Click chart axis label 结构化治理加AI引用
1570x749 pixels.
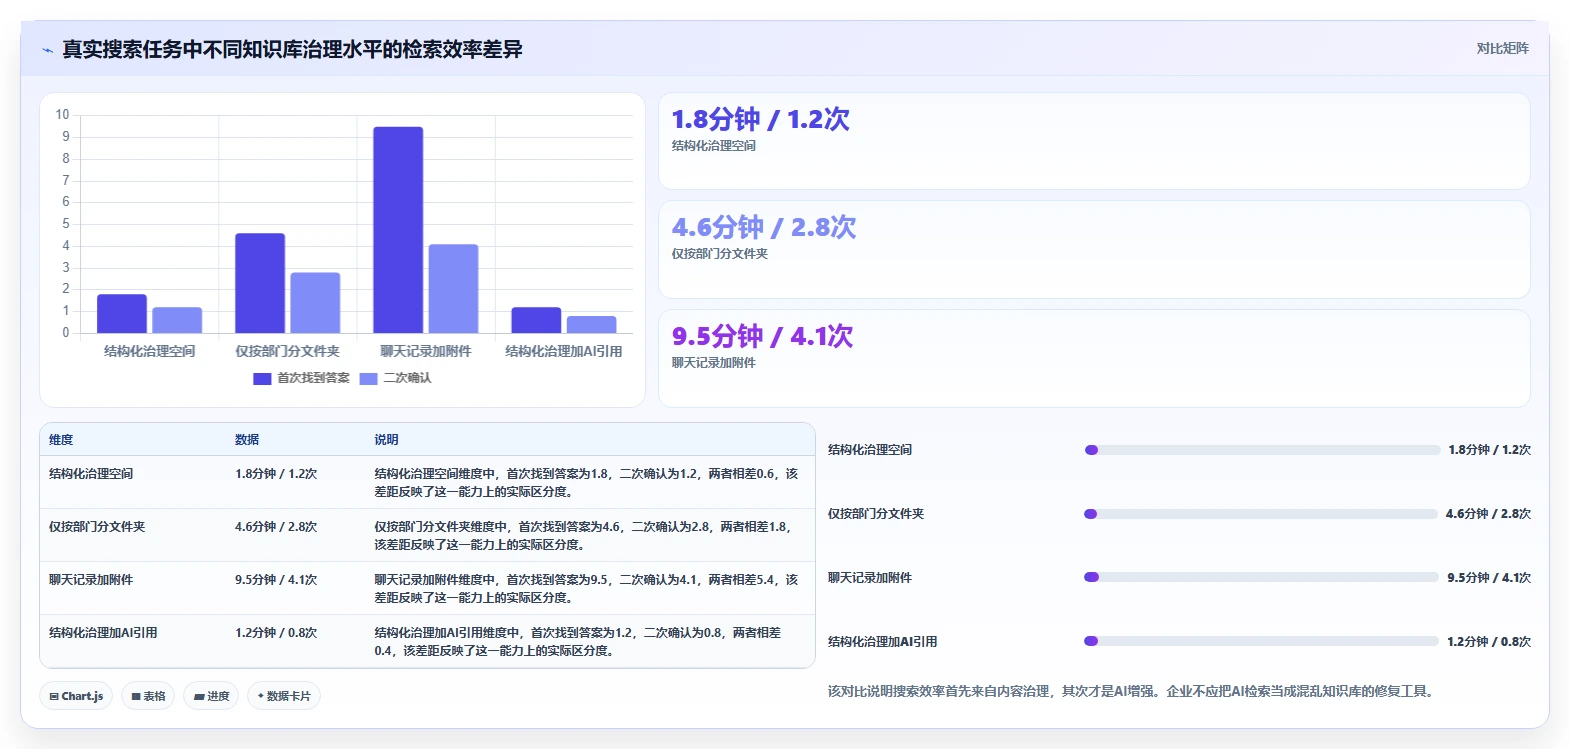click(563, 351)
